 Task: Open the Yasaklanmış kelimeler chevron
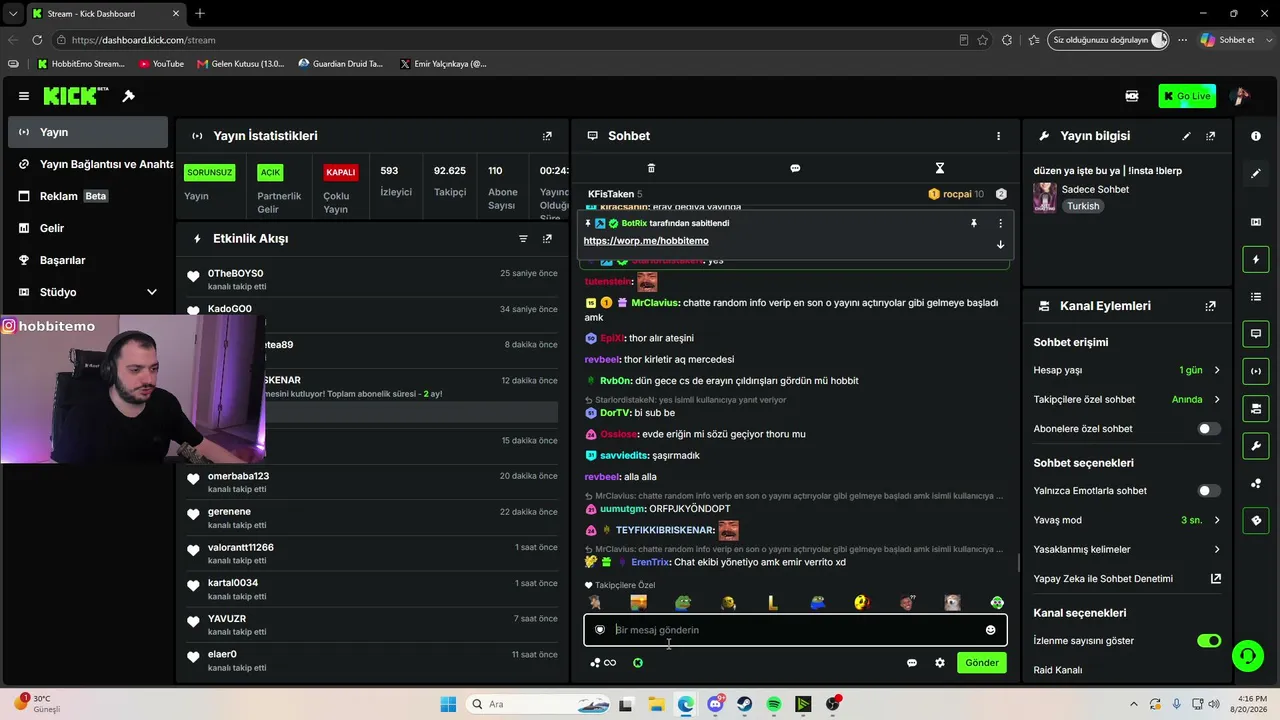pyautogui.click(x=1217, y=549)
